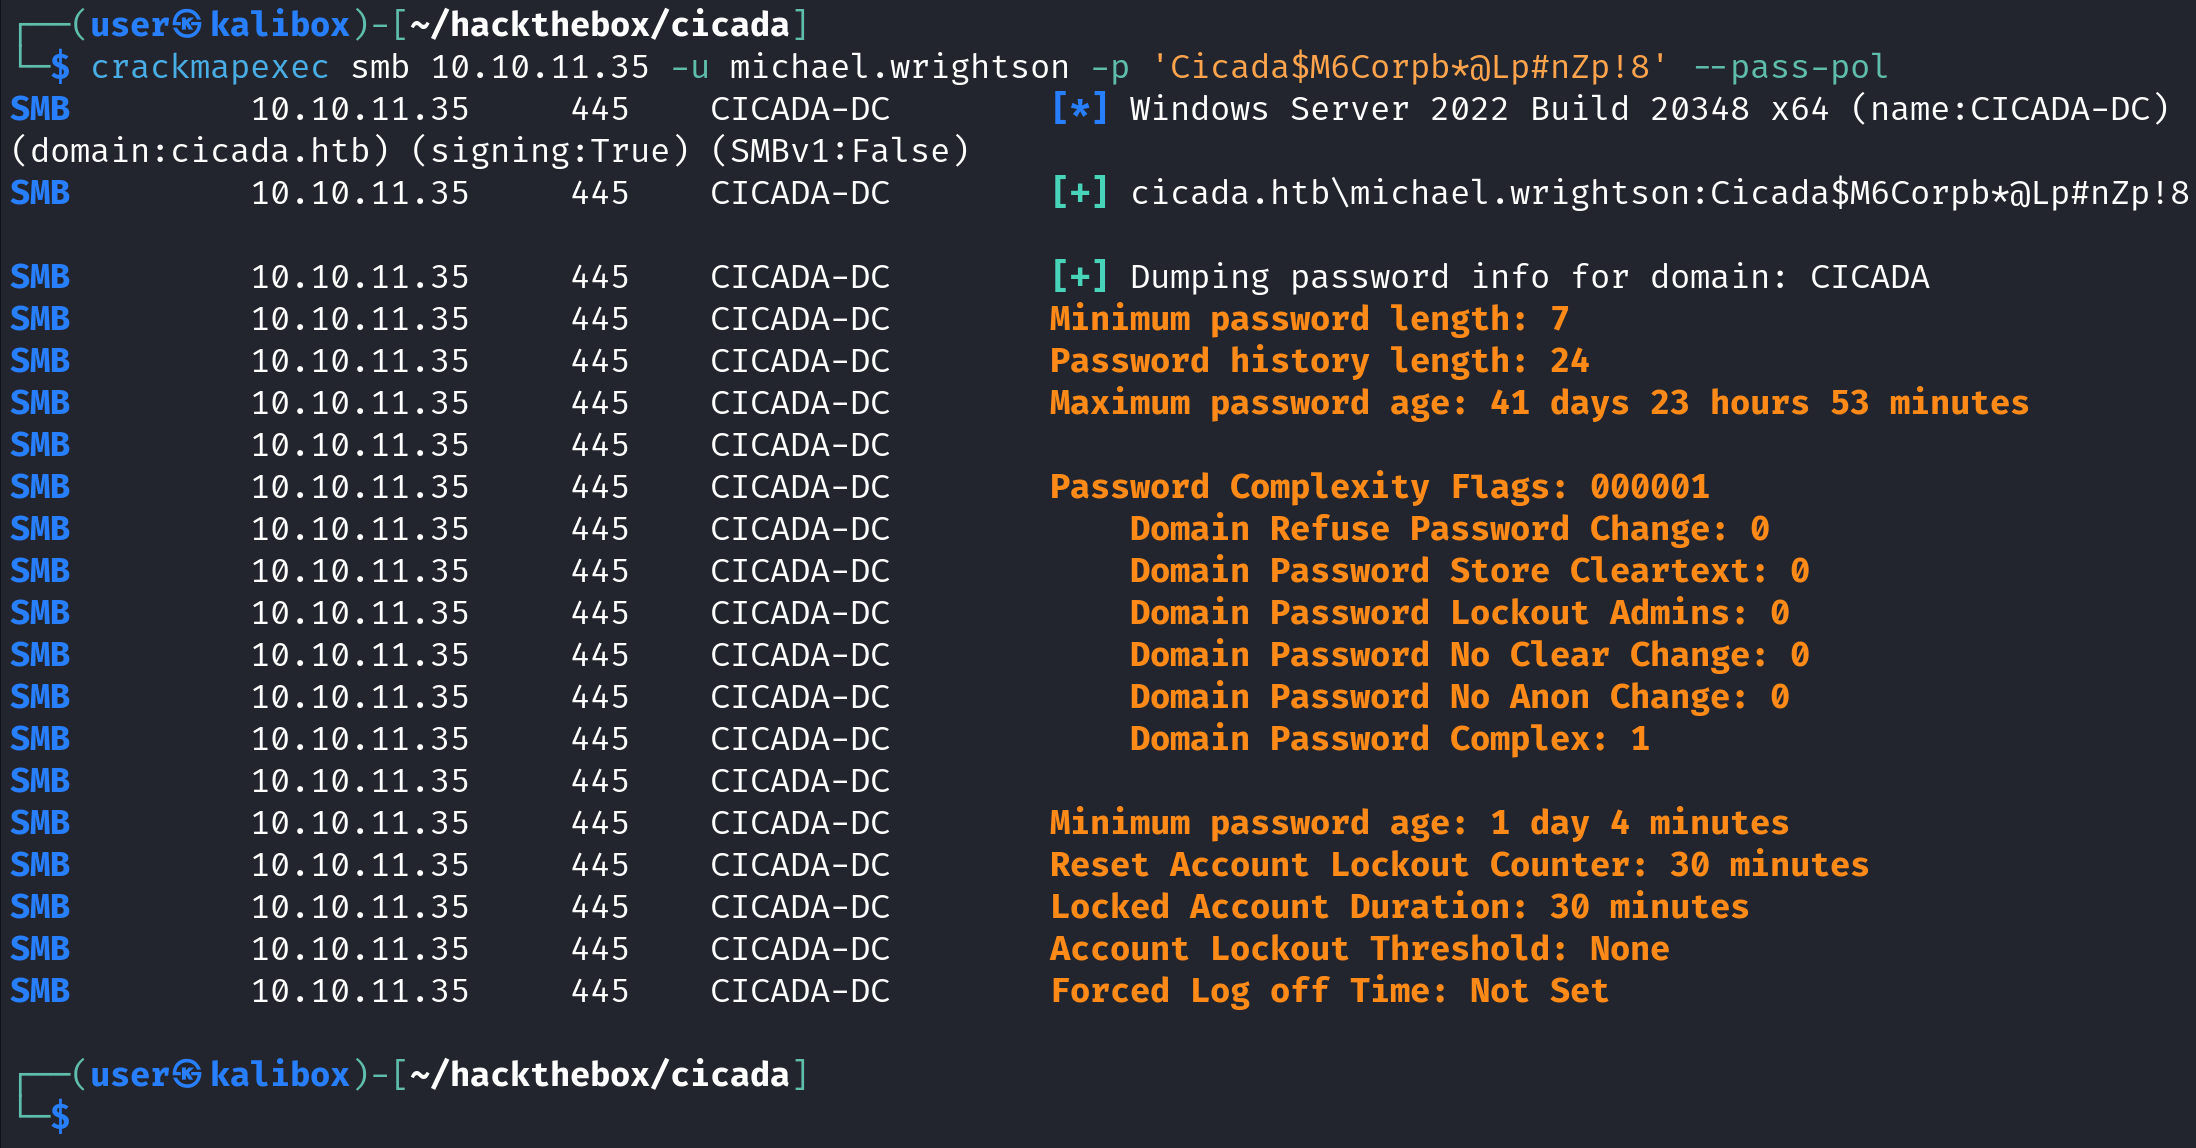Click Domain Password Complex: 1 line
2196x1148 pixels.
click(x=1390, y=739)
